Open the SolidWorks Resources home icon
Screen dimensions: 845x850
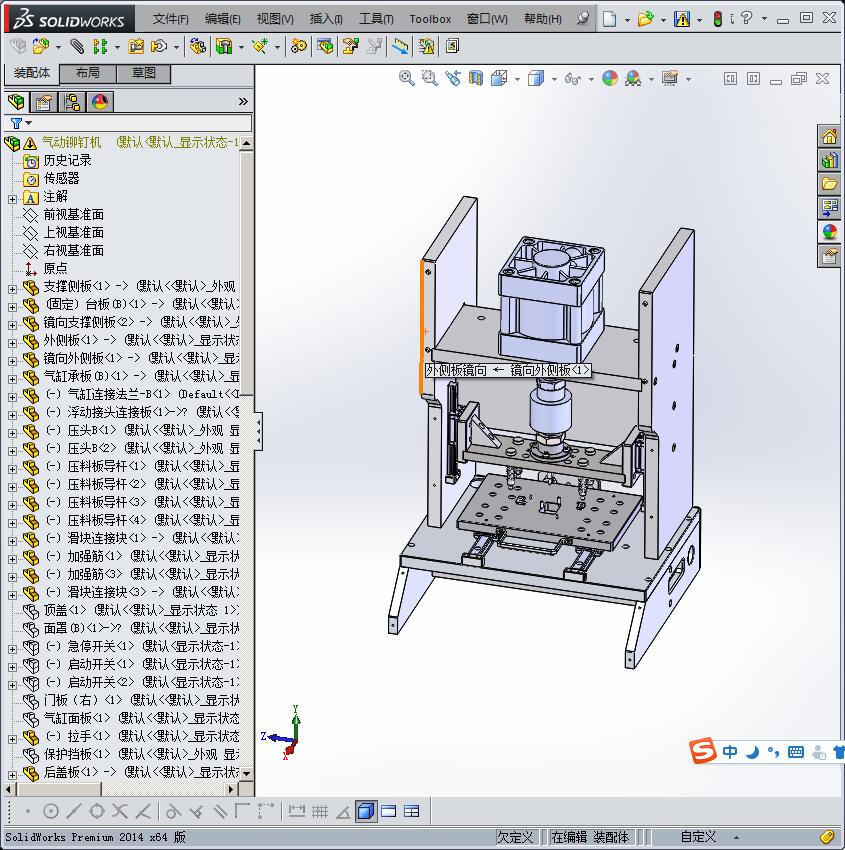(829, 136)
